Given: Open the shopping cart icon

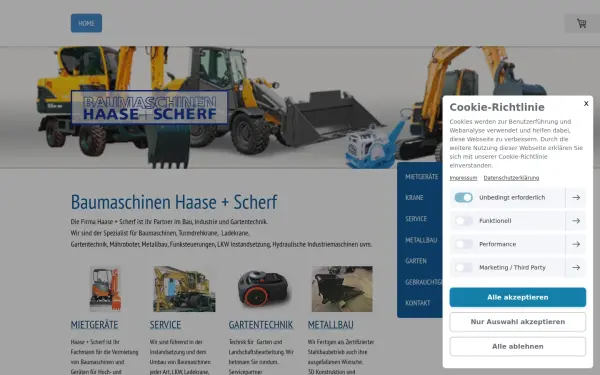Looking at the screenshot, I should click(582, 23).
